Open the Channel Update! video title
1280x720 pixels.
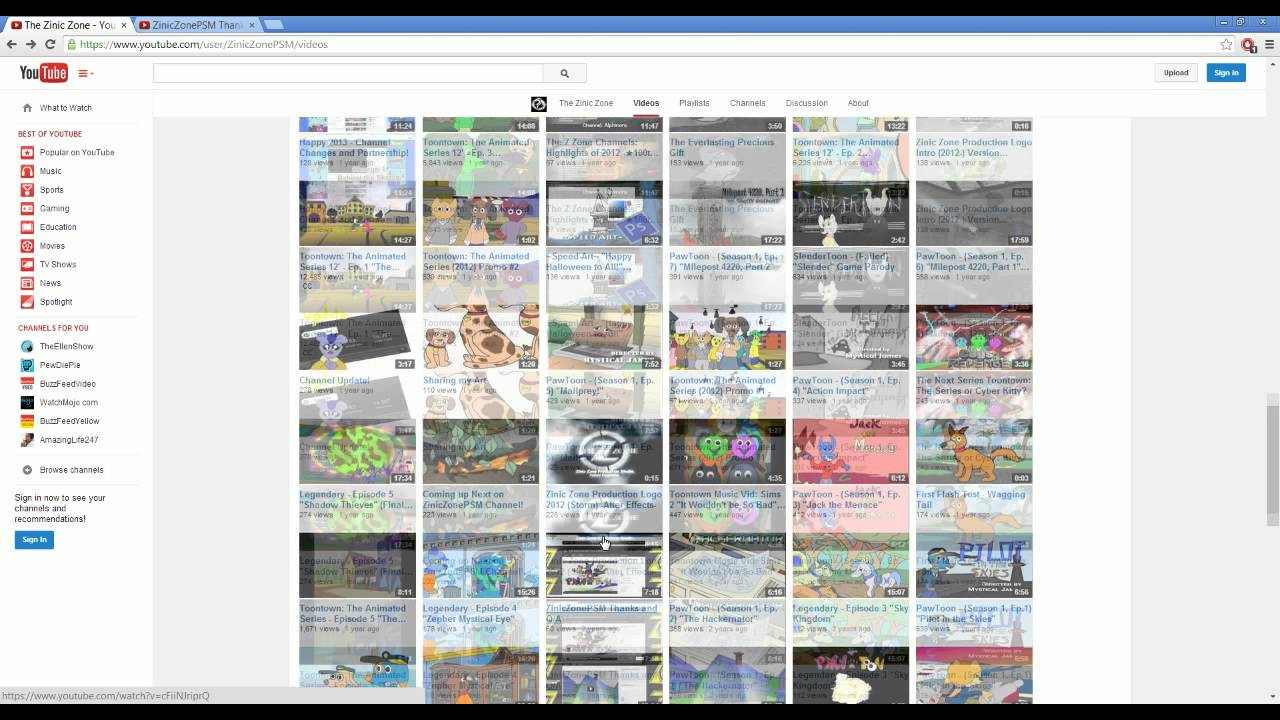[335, 380]
